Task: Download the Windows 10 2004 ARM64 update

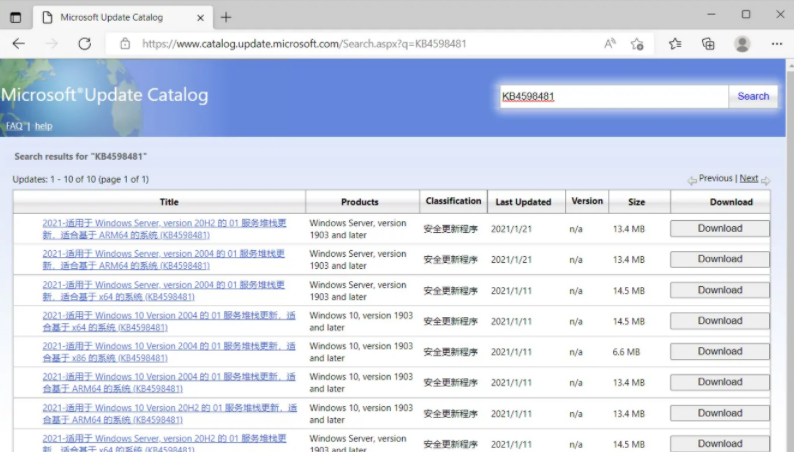Action: point(720,382)
